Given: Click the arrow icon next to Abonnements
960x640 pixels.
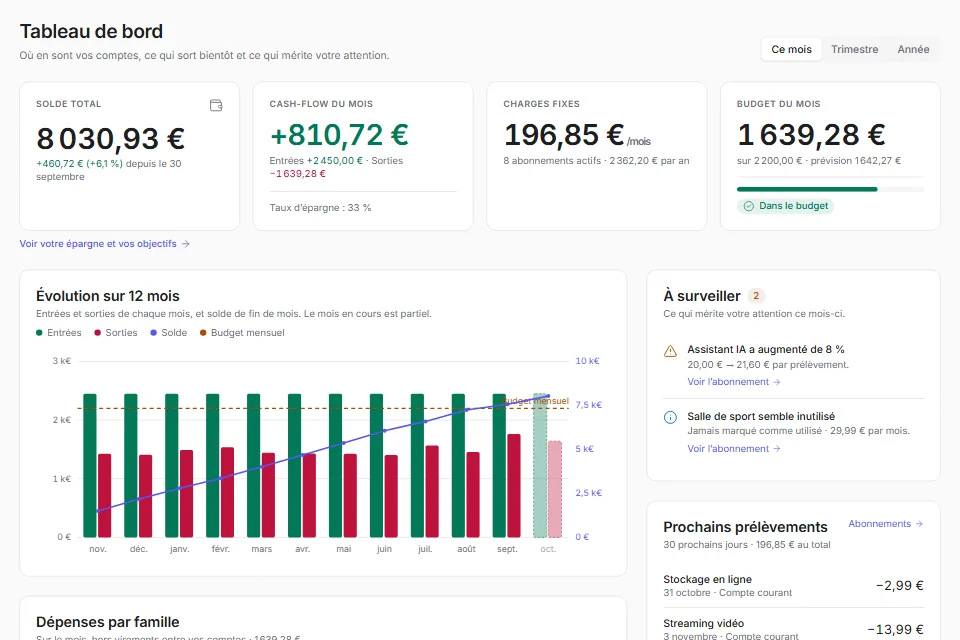Looking at the screenshot, I should [x=919, y=524].
